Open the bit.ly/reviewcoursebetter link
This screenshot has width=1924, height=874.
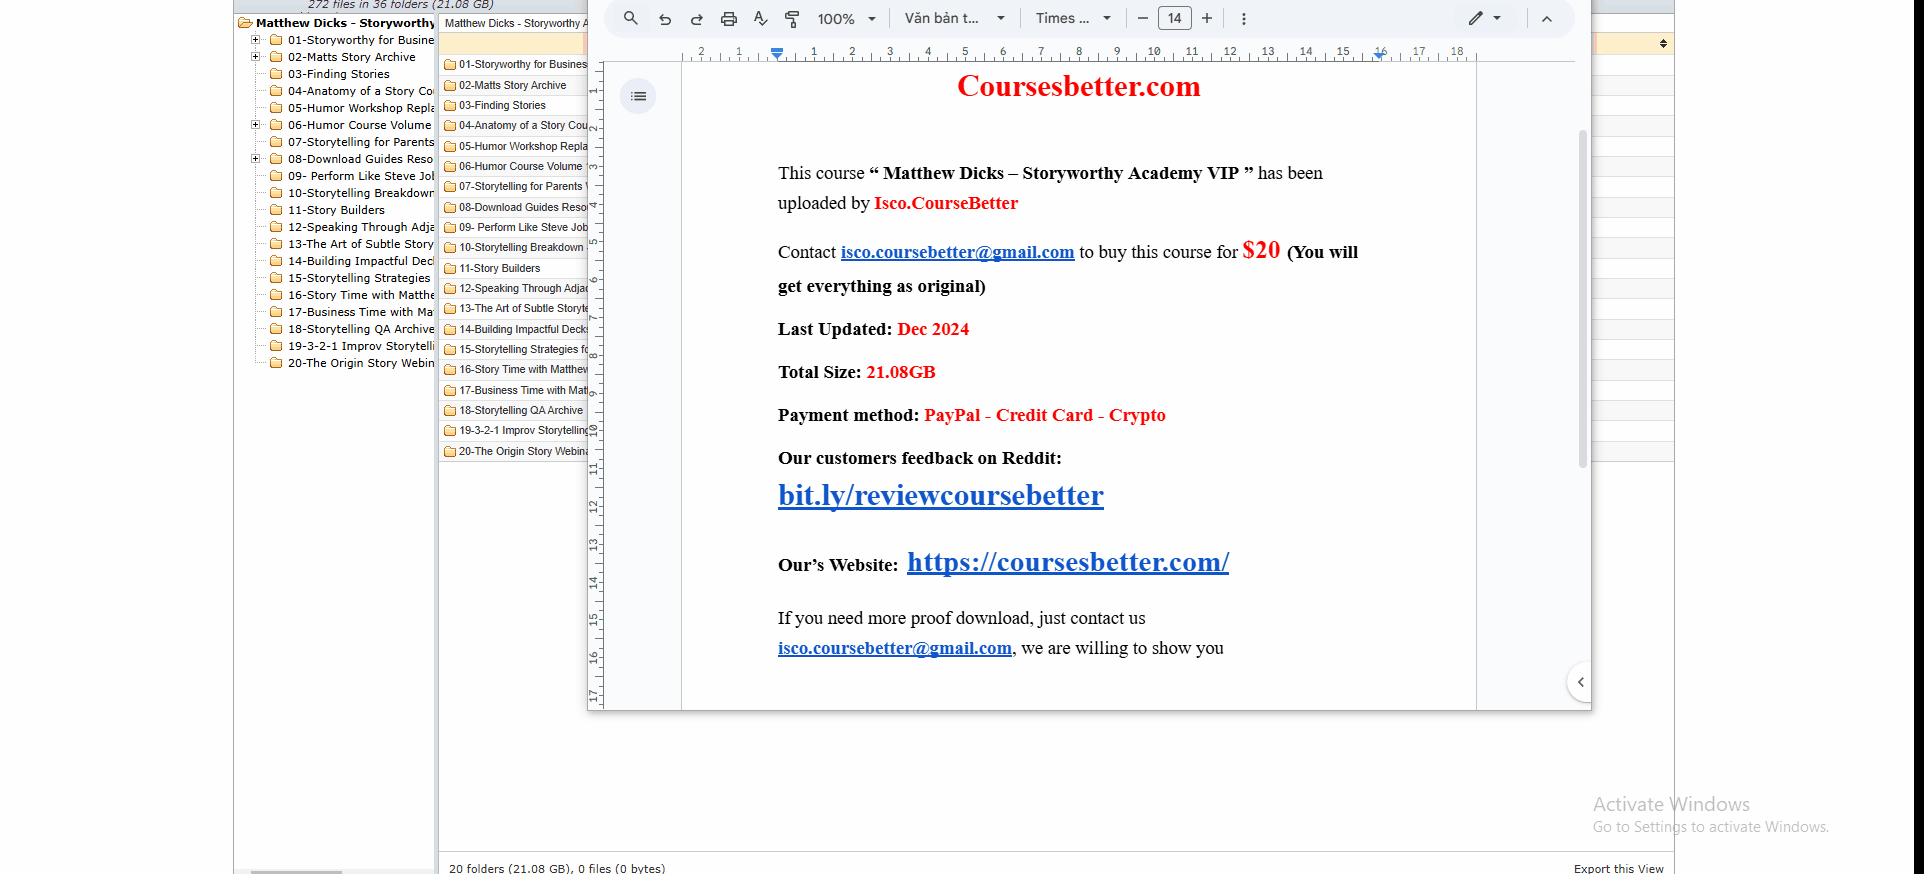940,496
